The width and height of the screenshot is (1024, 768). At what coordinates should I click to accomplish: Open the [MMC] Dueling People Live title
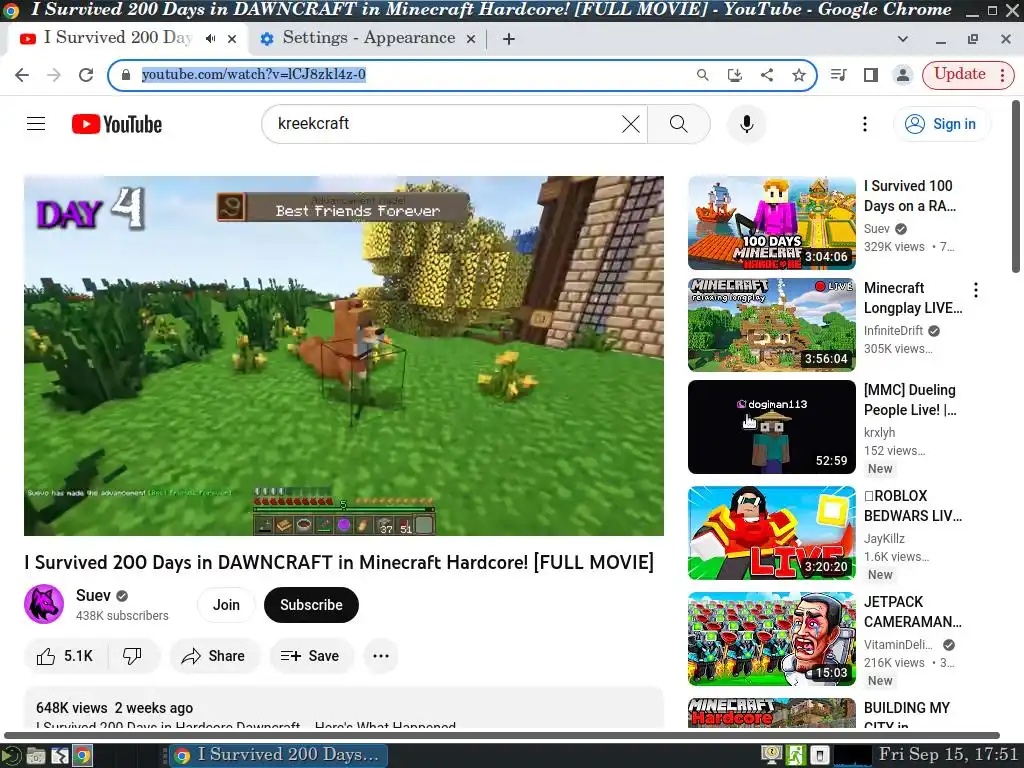tap(910, 400)
